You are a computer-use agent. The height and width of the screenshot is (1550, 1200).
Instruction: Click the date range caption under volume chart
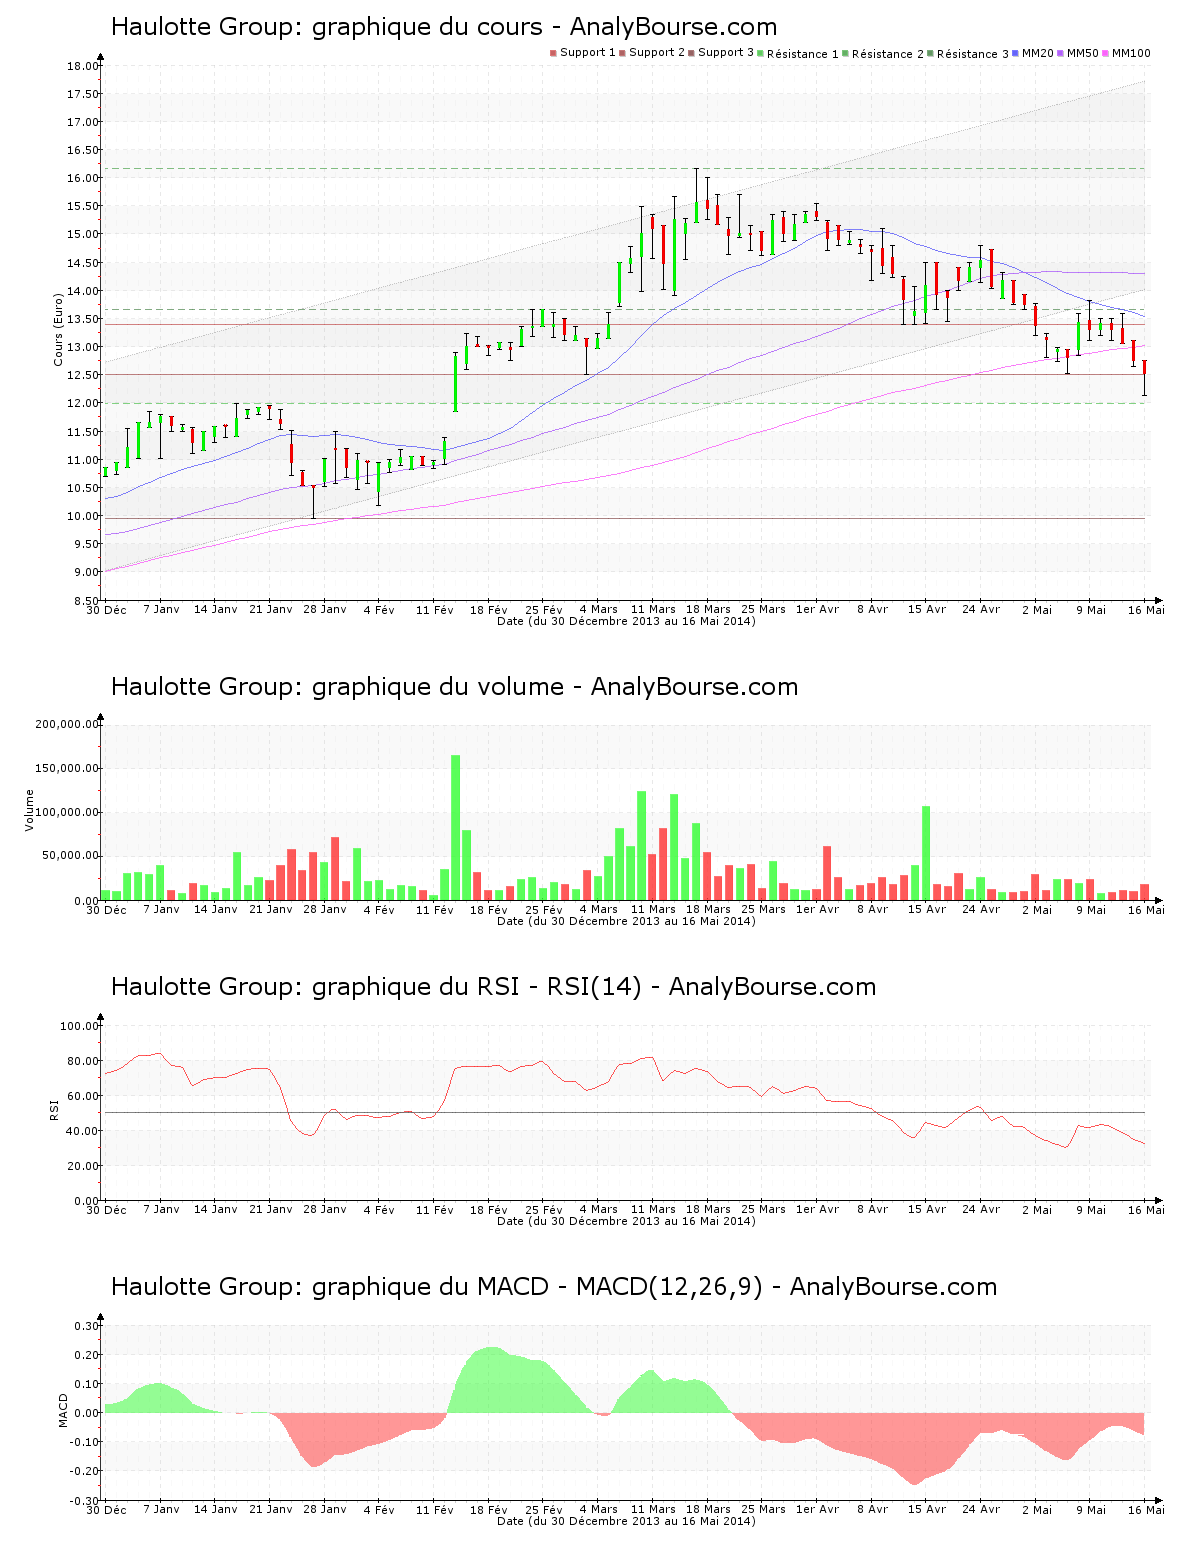(626, 921)
